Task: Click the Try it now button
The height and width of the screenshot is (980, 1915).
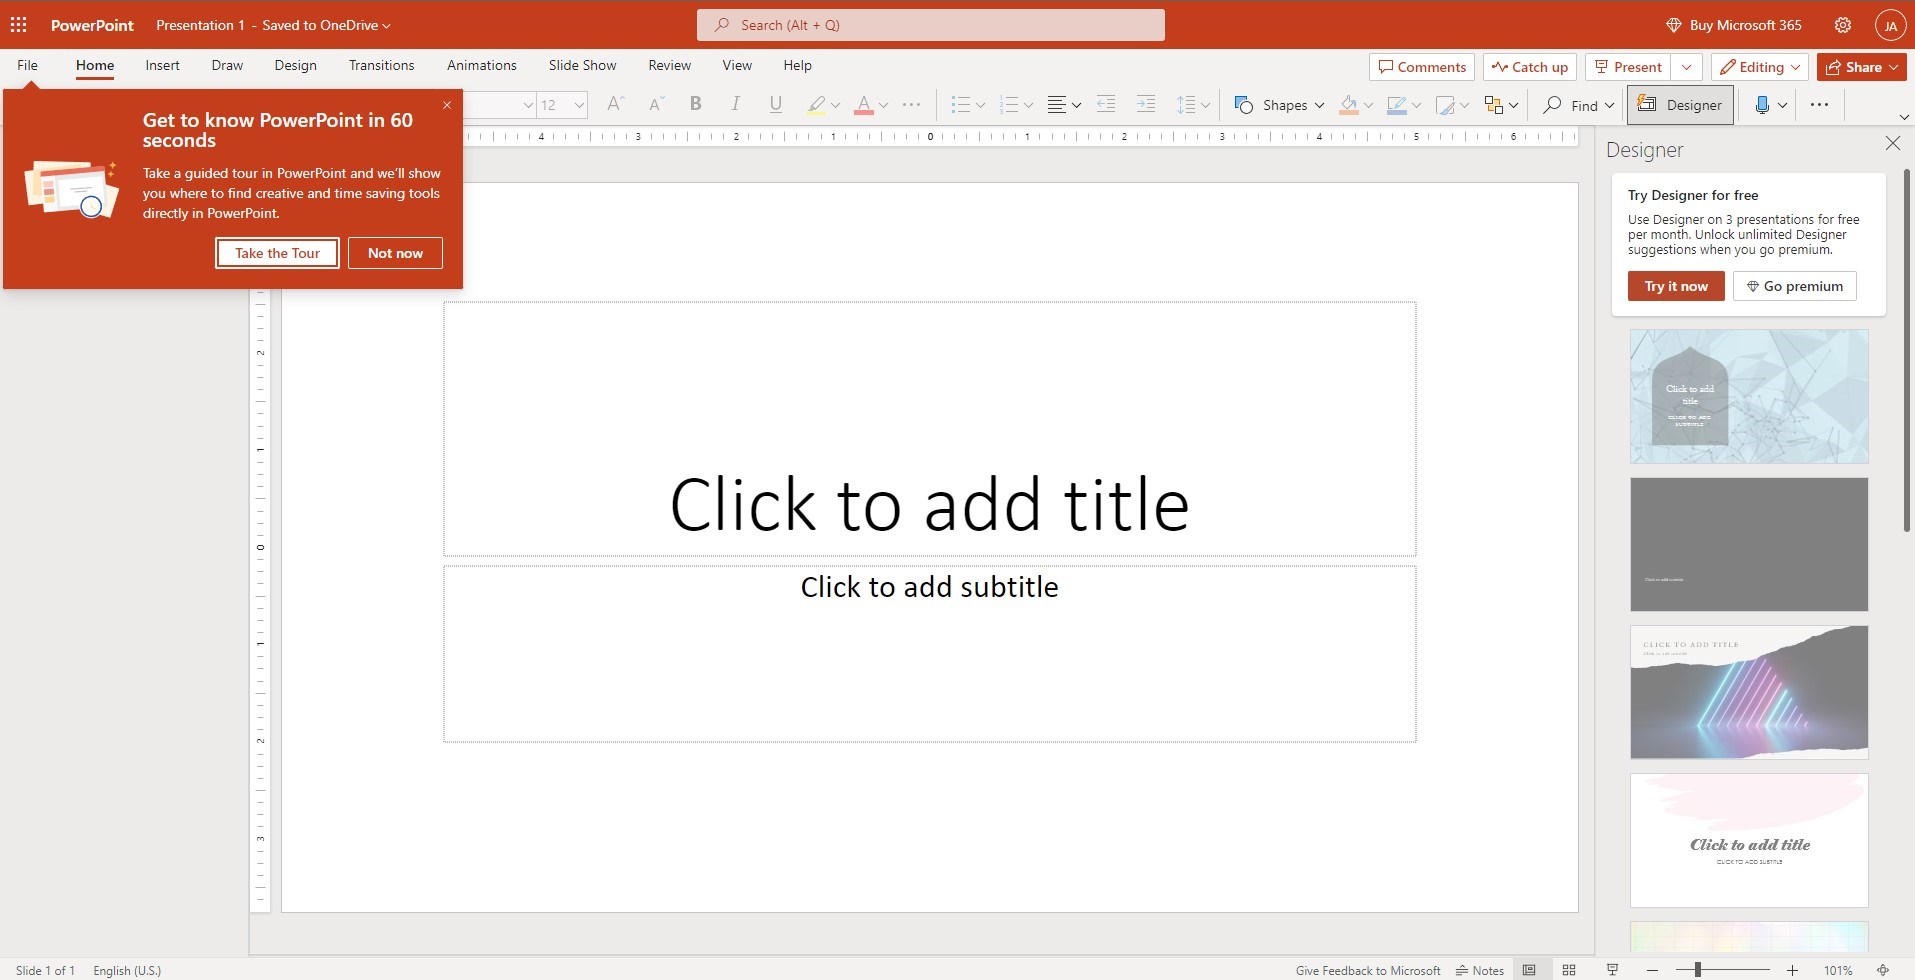Action: pyautogui.click(x=1676, y=286)
